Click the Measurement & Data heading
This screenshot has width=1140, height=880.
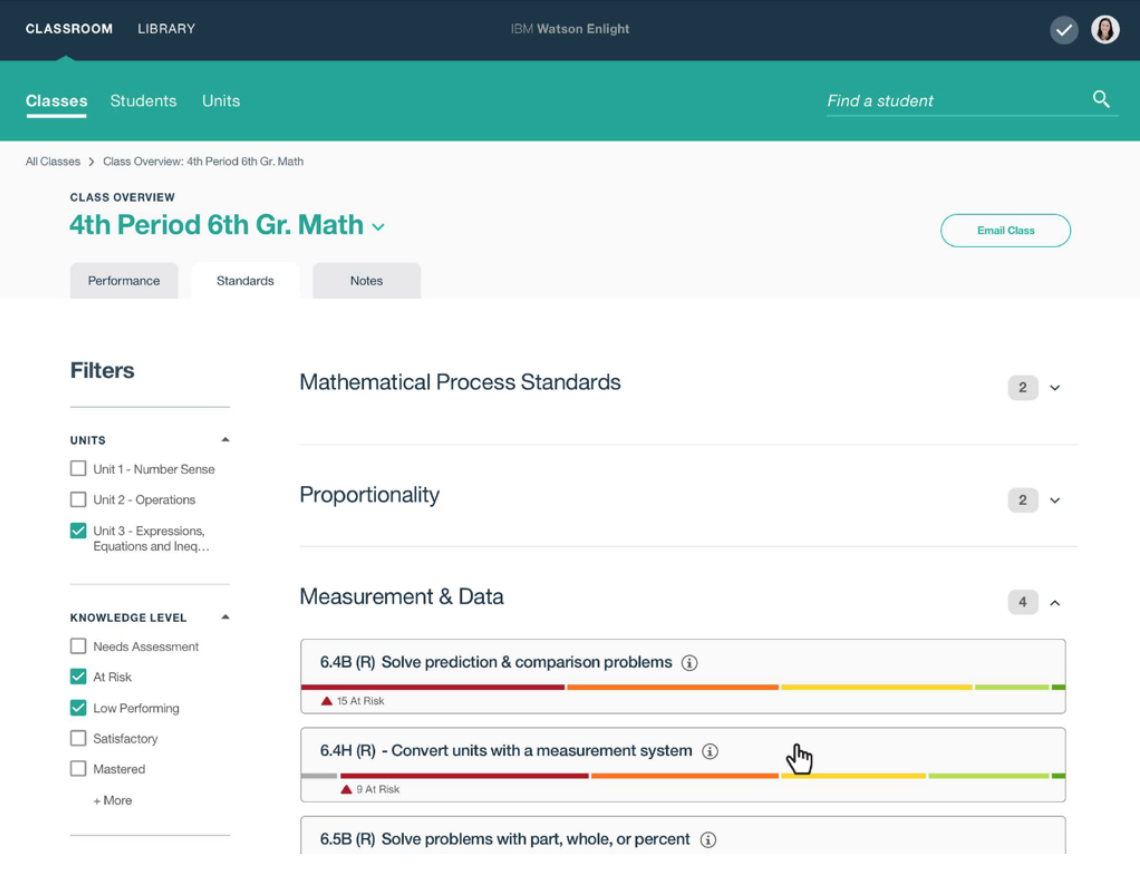[401, 597]
